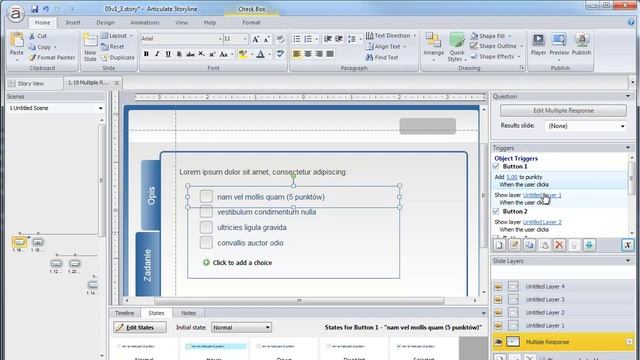The width and height of the screenshot is (640, 360).
Task: Click the Find Text command
Action: point(382,58)
